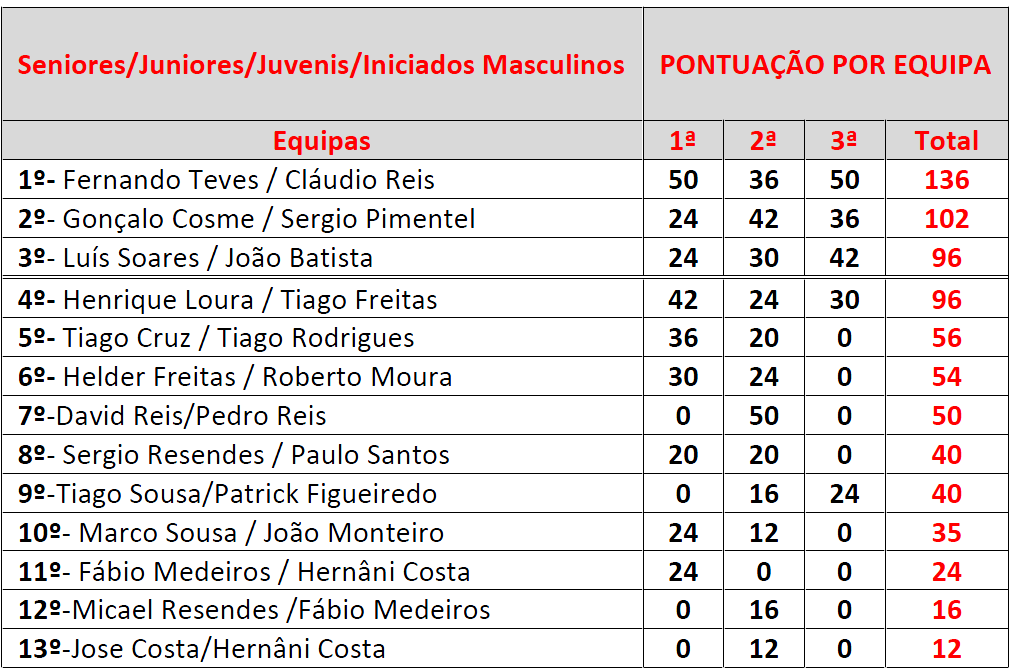This screenshot has height=672, width=1013.
Task: Click Tiago Cruz / Tiago Rodrigues team cell
Action: pos(322,337)
